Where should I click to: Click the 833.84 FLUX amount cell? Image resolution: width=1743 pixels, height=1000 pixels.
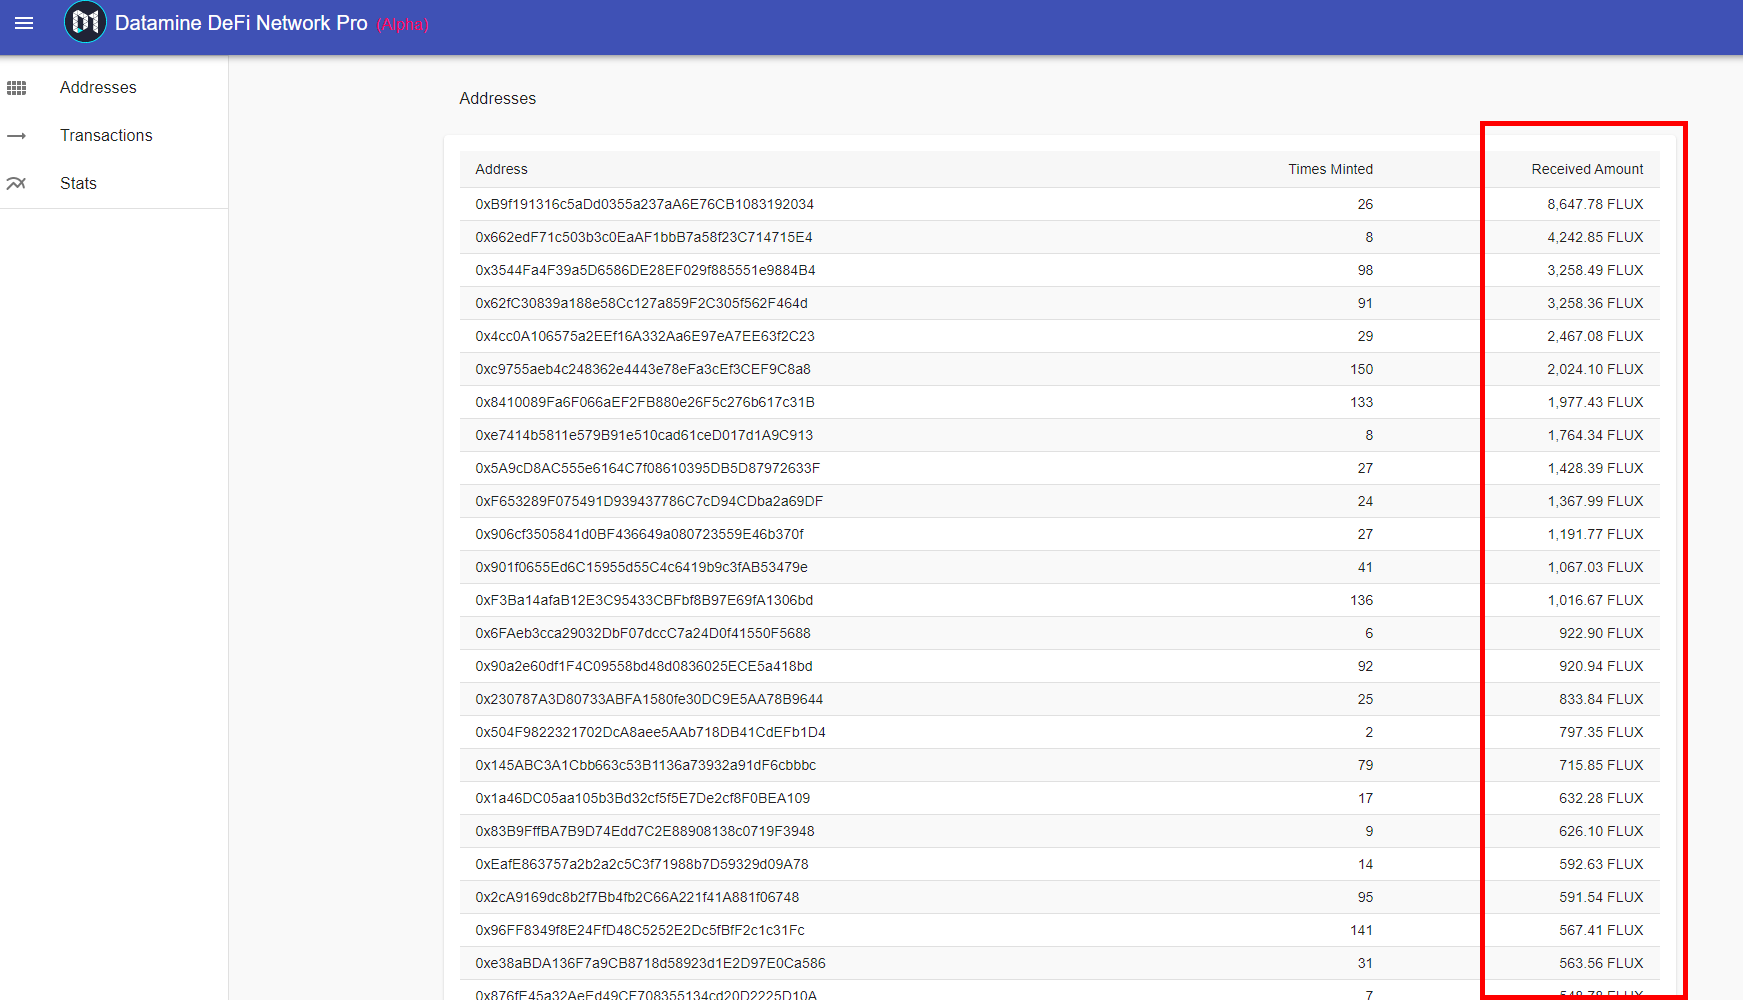[x=1601, y=699]
